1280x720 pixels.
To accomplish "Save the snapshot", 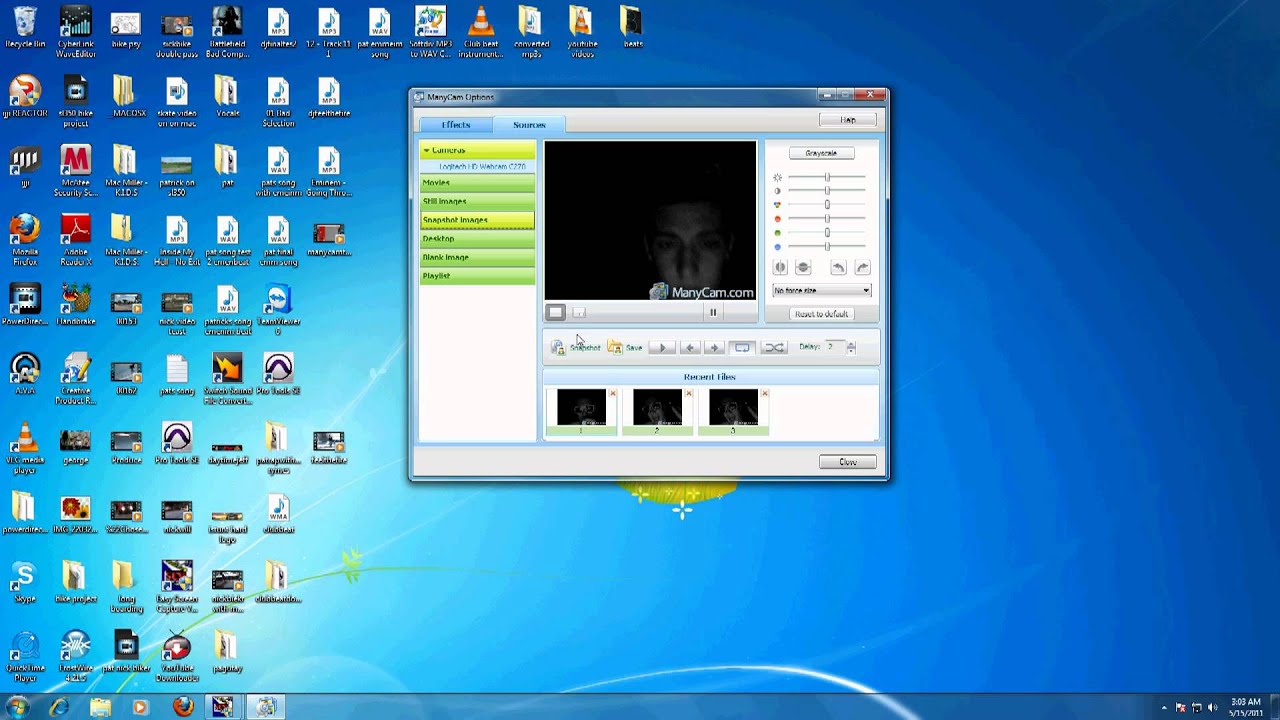I will [625, 348].
